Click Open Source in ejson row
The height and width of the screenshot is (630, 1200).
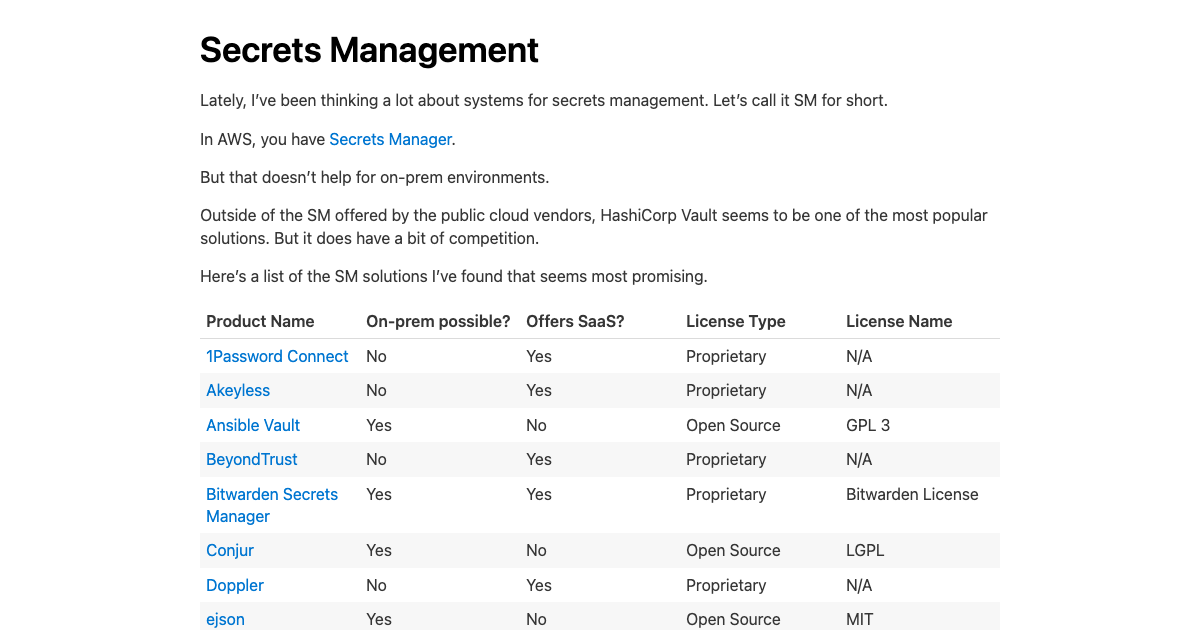[x=733, y=619]
